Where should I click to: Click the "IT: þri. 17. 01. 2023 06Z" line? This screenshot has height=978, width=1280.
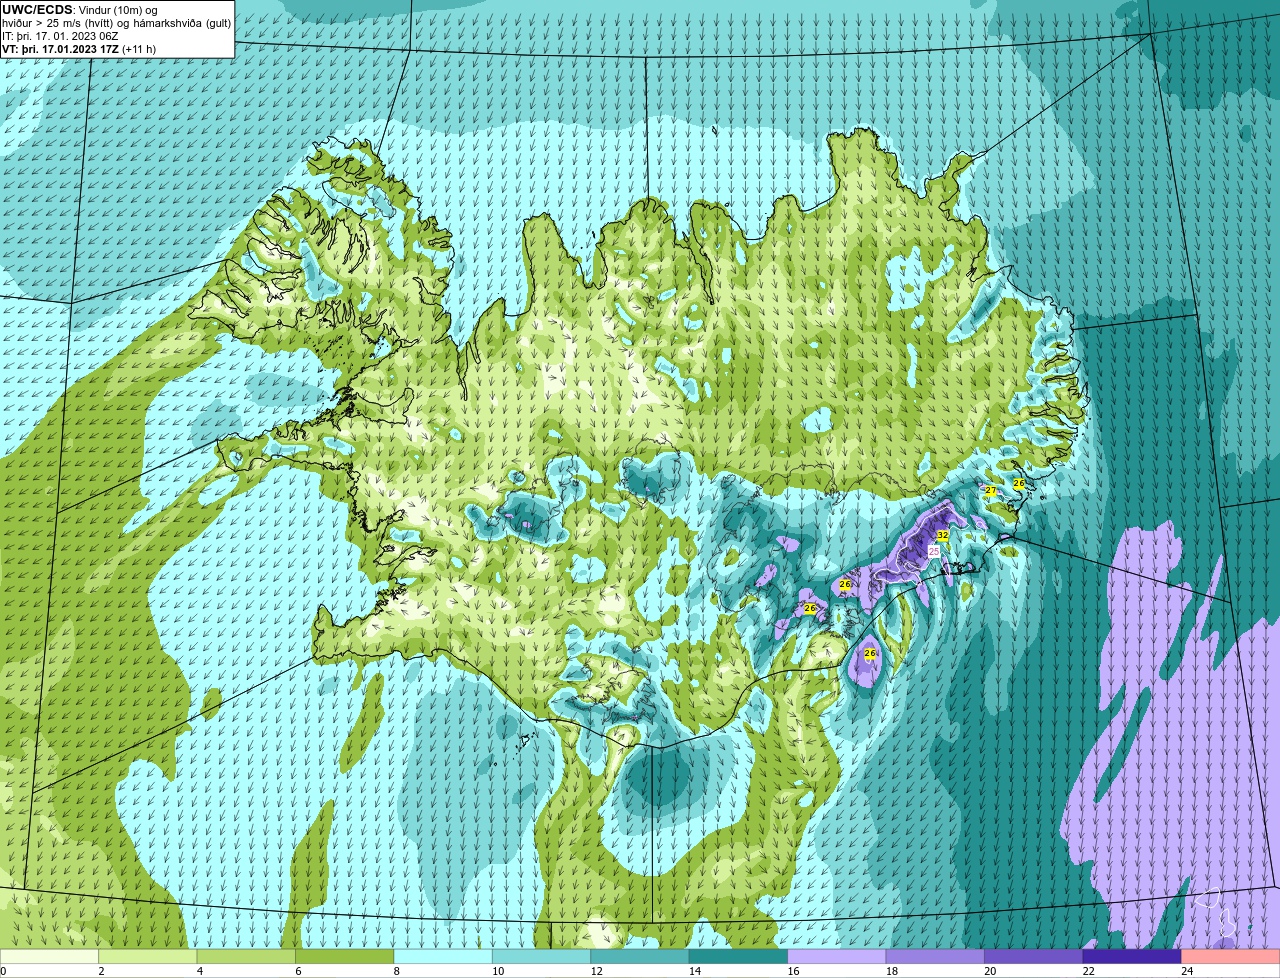[x=61, y=36]
